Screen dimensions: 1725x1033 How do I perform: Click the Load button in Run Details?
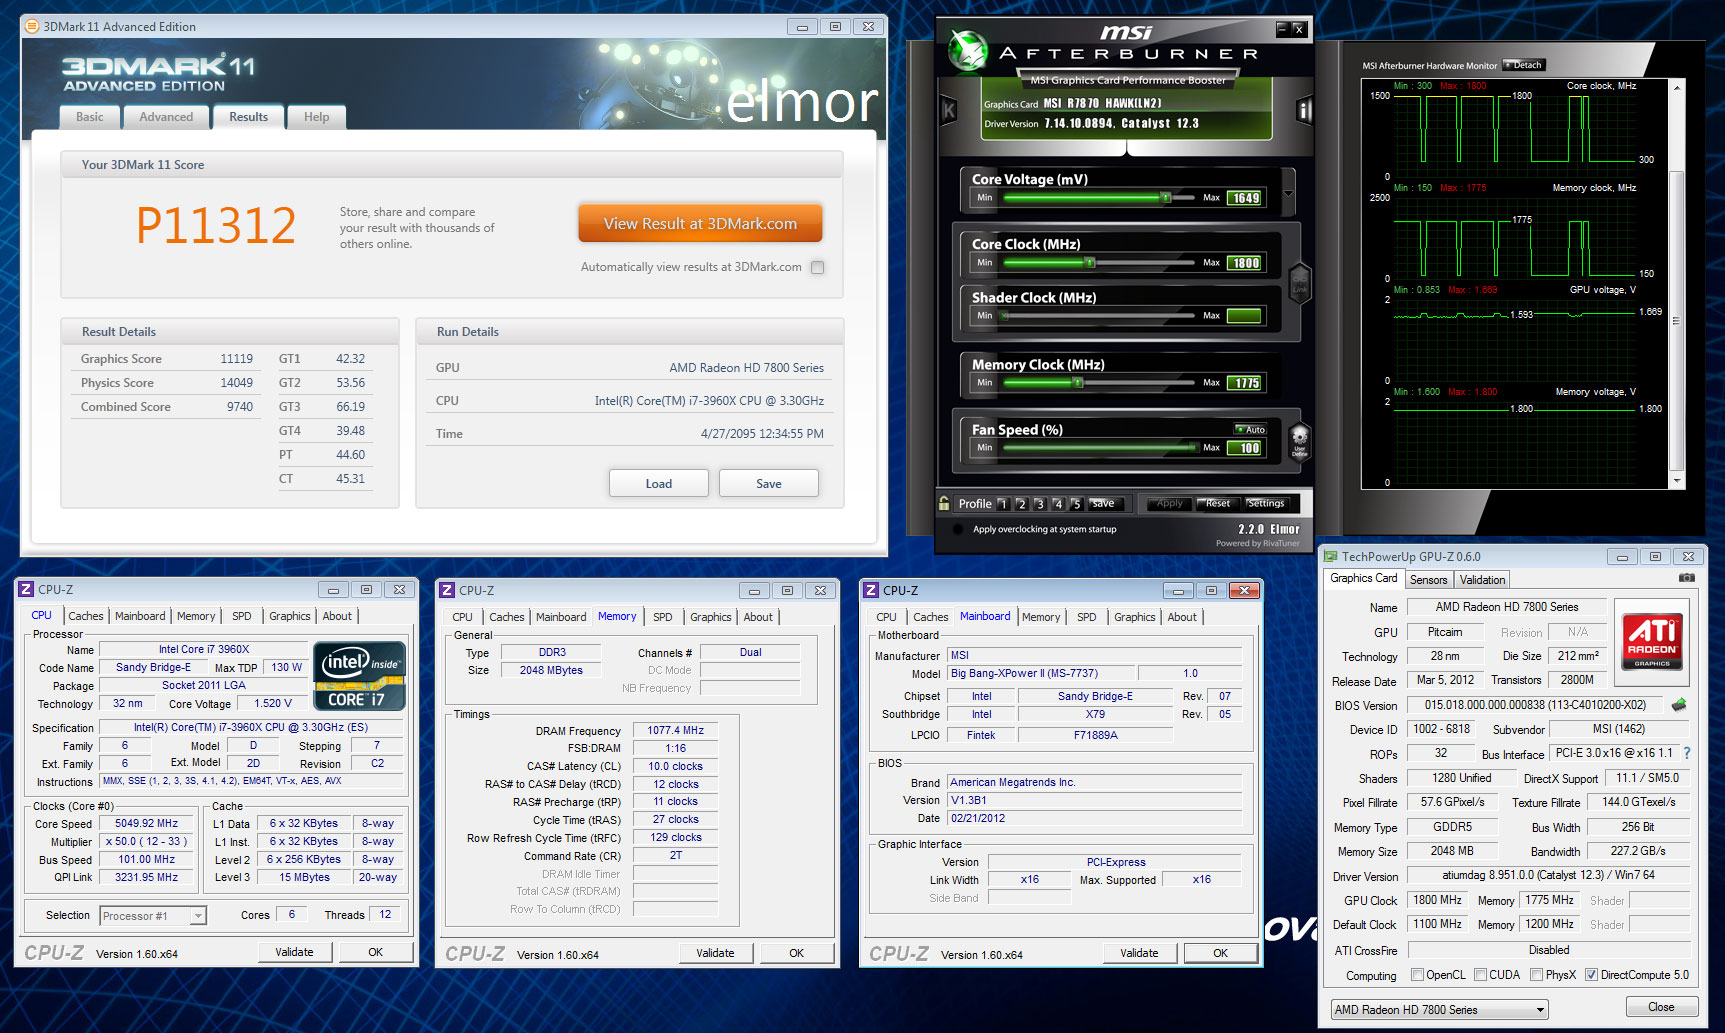click(659, 484)
